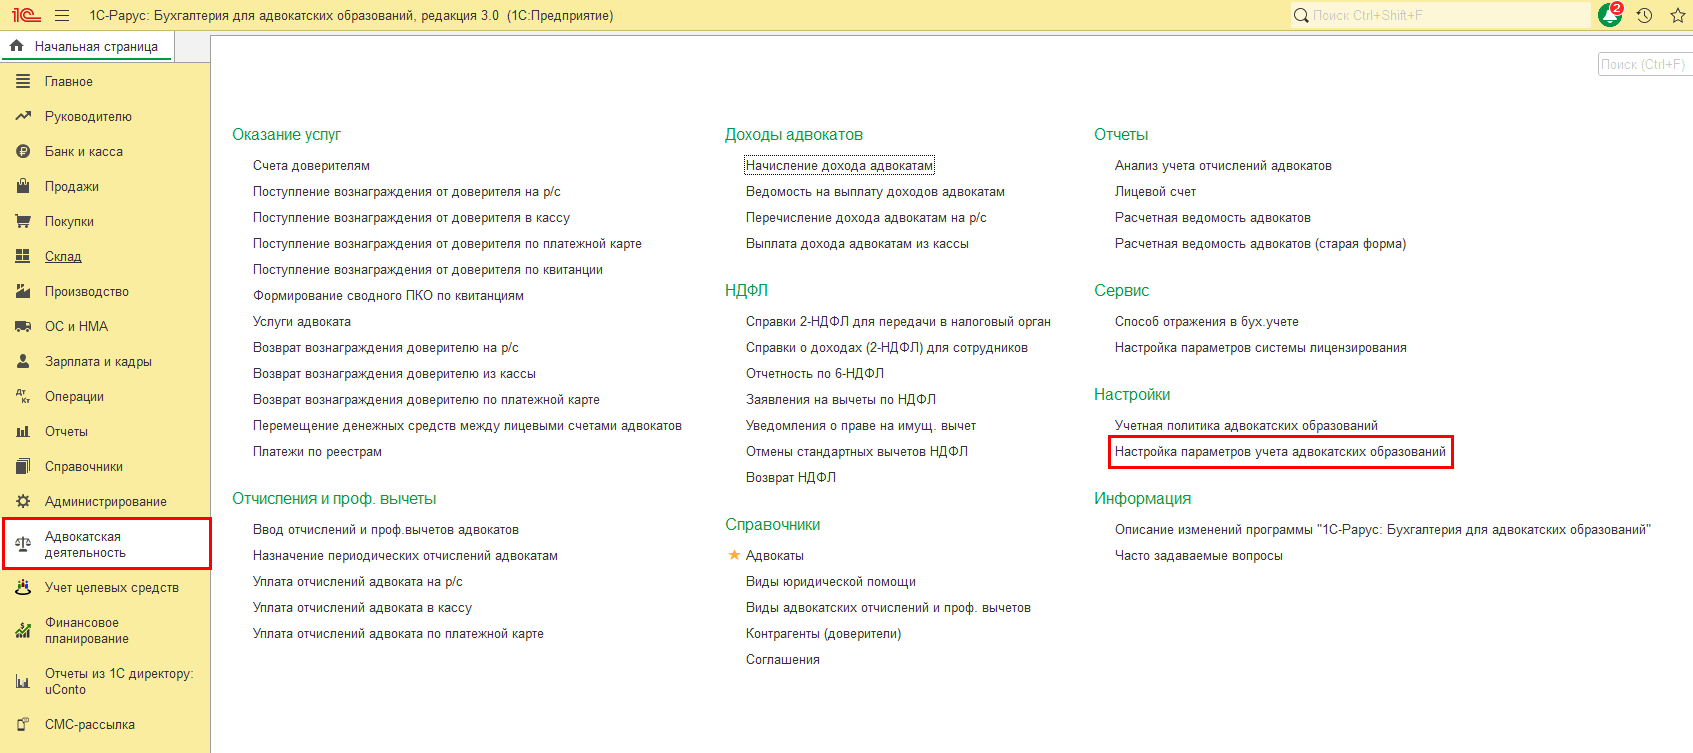Click the Учет целевых средств icon
This screenshot has height=753, width=1693.
(x=23, y=587)
